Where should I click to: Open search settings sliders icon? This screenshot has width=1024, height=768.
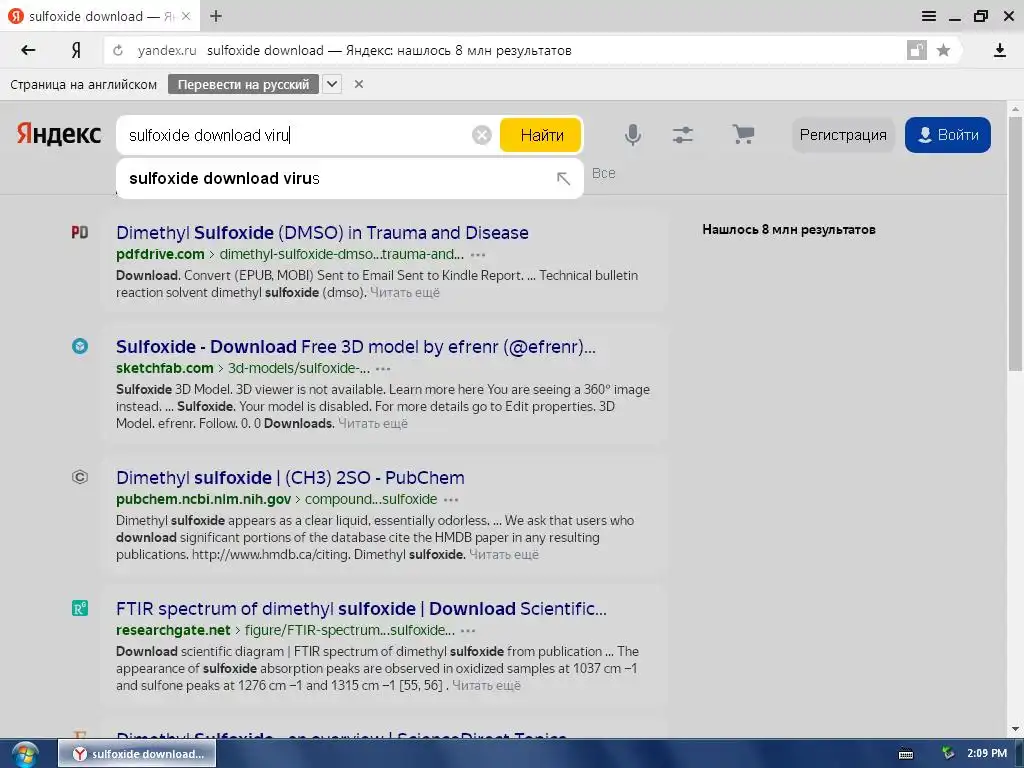683,135
